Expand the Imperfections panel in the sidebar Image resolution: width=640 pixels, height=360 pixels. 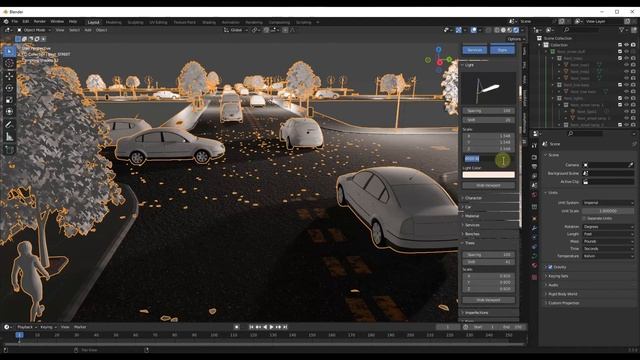point(489,313)
